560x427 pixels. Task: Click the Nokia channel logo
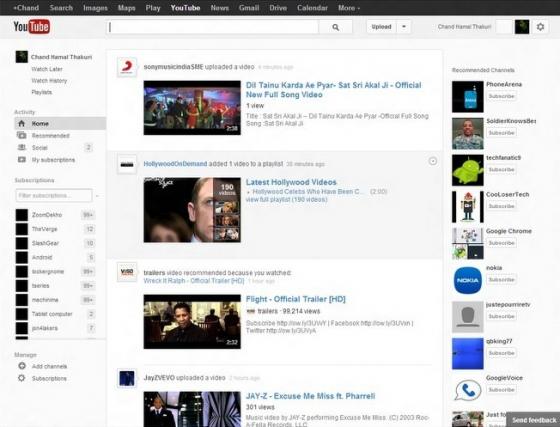(468, 280)
